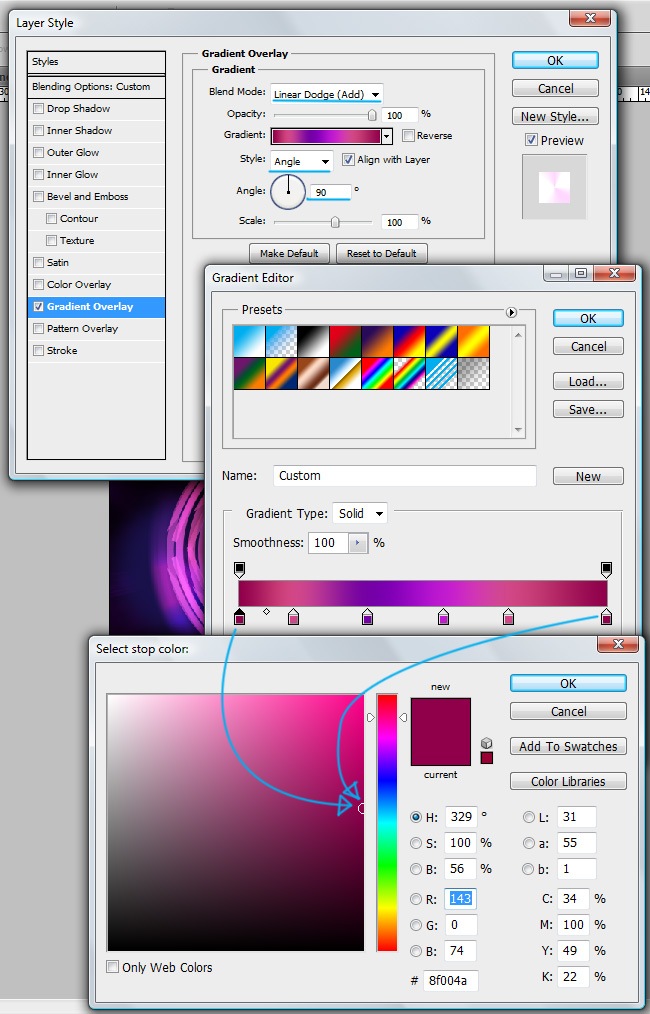
Task: Click the current color swatch in picker
Action: coord(440,749)
